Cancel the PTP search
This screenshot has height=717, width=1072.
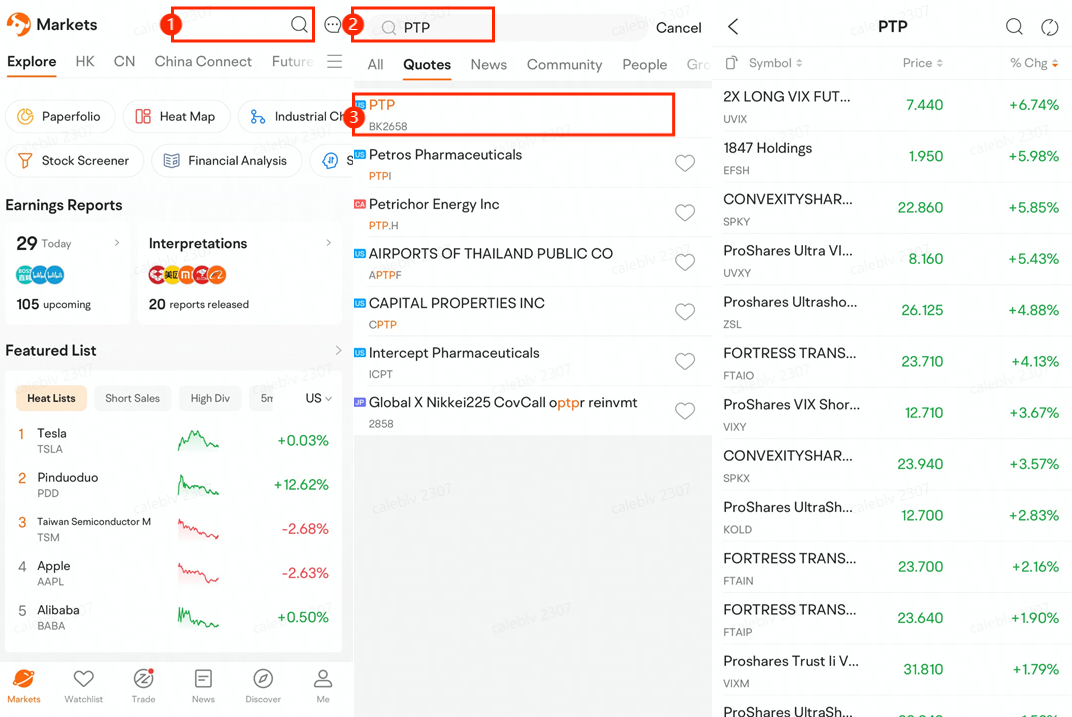pyautogui.click(x=678, y=27)
